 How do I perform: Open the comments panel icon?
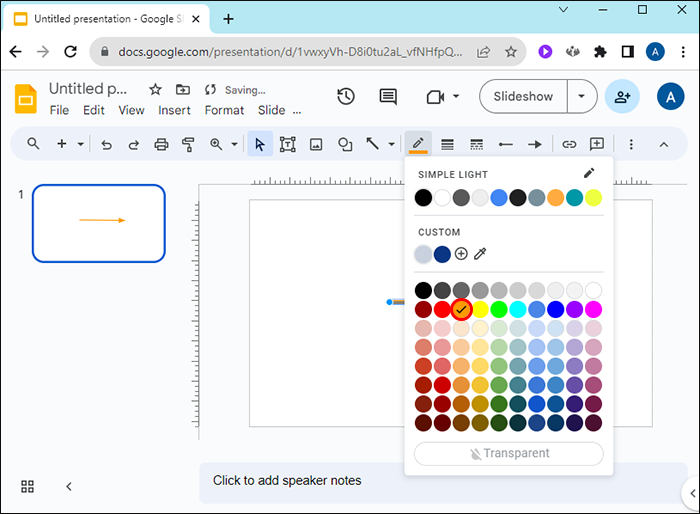(388, 96)
